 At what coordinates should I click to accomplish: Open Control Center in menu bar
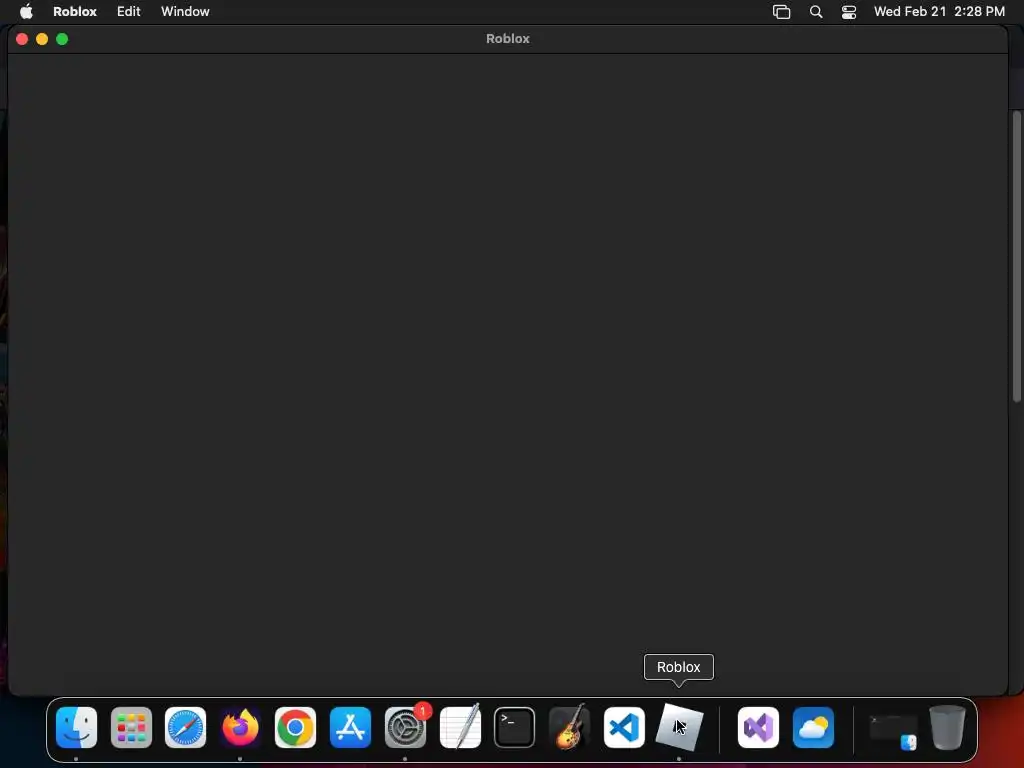849,12
